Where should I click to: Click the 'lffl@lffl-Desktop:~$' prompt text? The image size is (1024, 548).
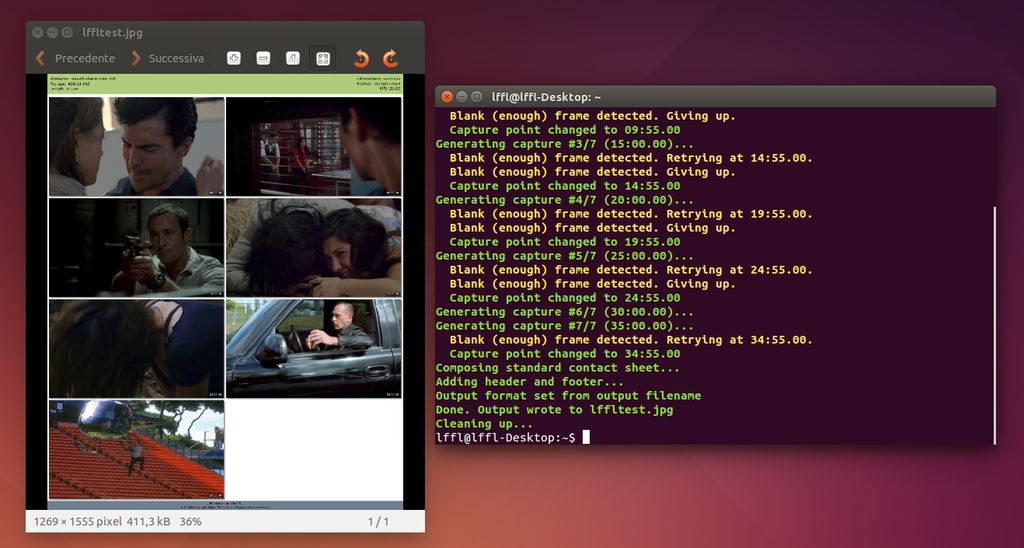click(505, 438)
